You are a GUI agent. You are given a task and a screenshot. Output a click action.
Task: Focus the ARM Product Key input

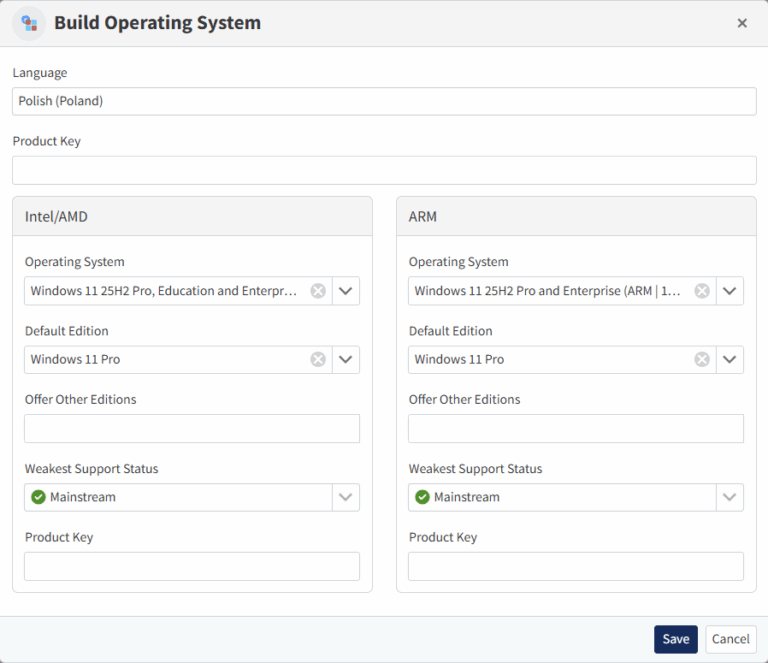tap(576, 567)
